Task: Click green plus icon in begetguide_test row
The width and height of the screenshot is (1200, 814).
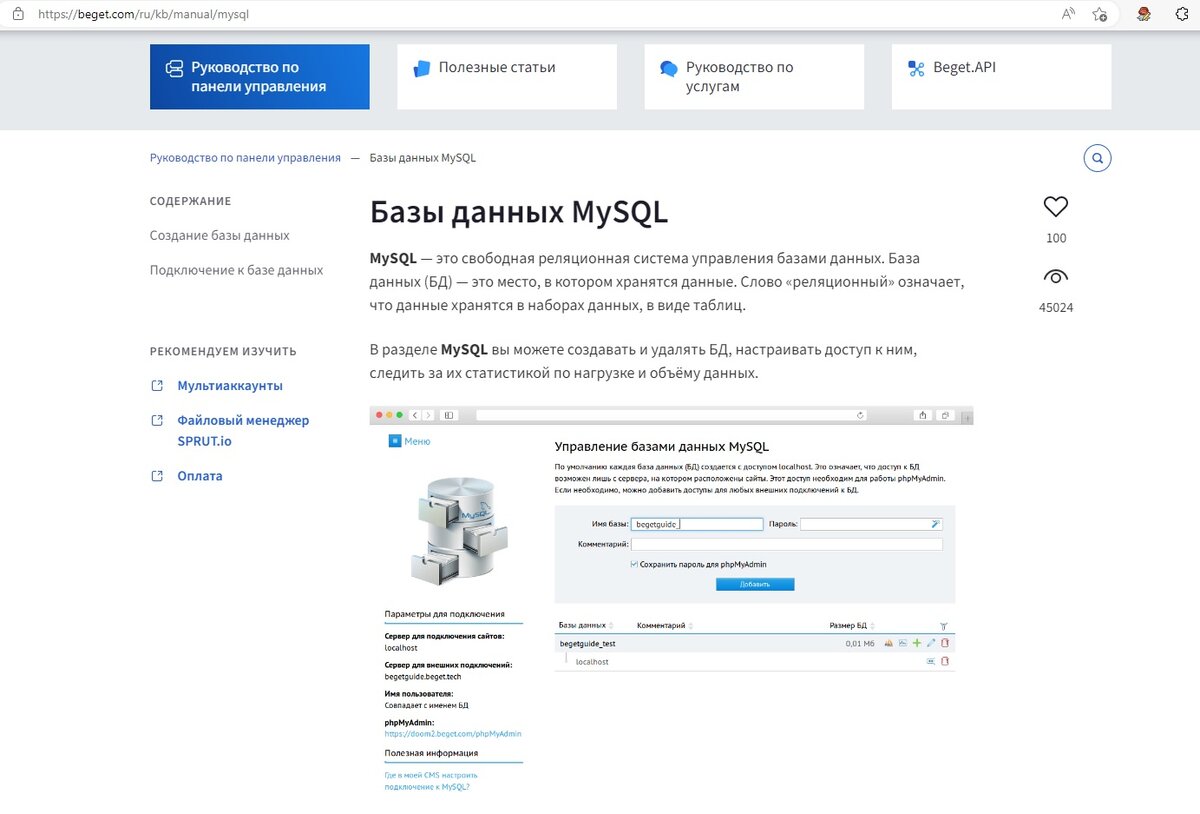Action: pyautogui.click(x=916, y=643)
